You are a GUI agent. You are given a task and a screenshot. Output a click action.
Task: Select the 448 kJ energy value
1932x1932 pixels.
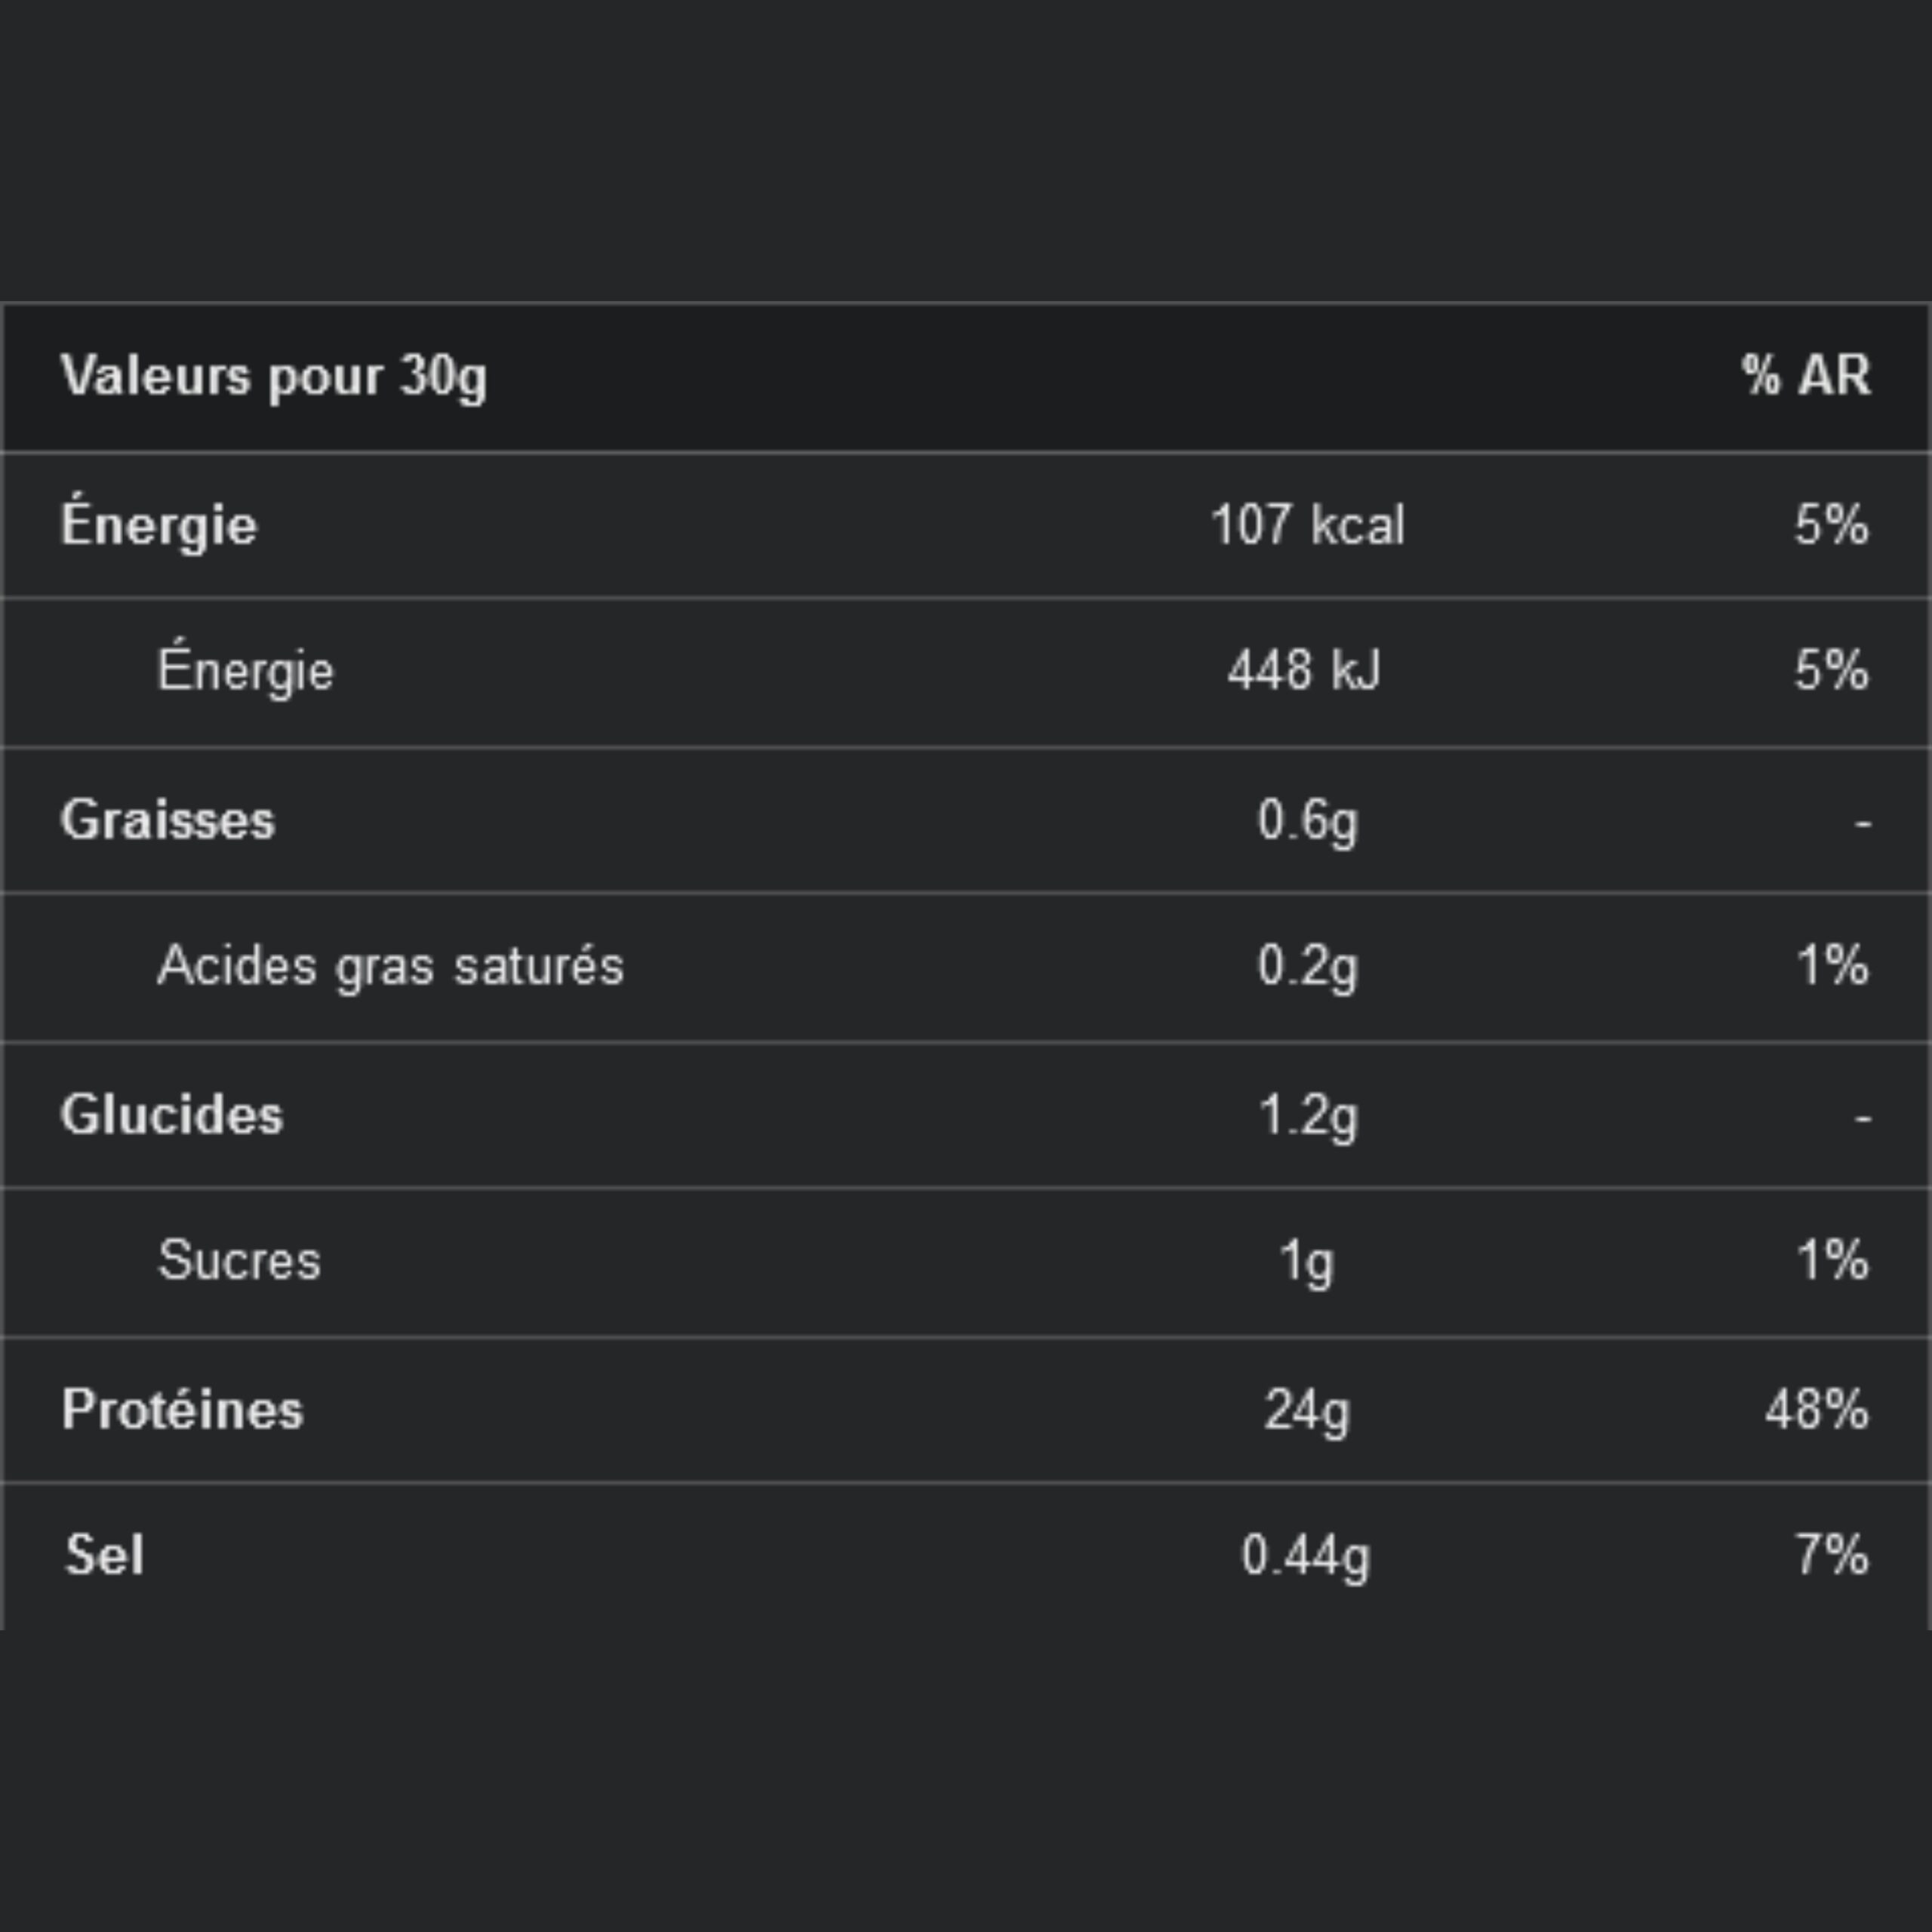(x=1304, y=670)
